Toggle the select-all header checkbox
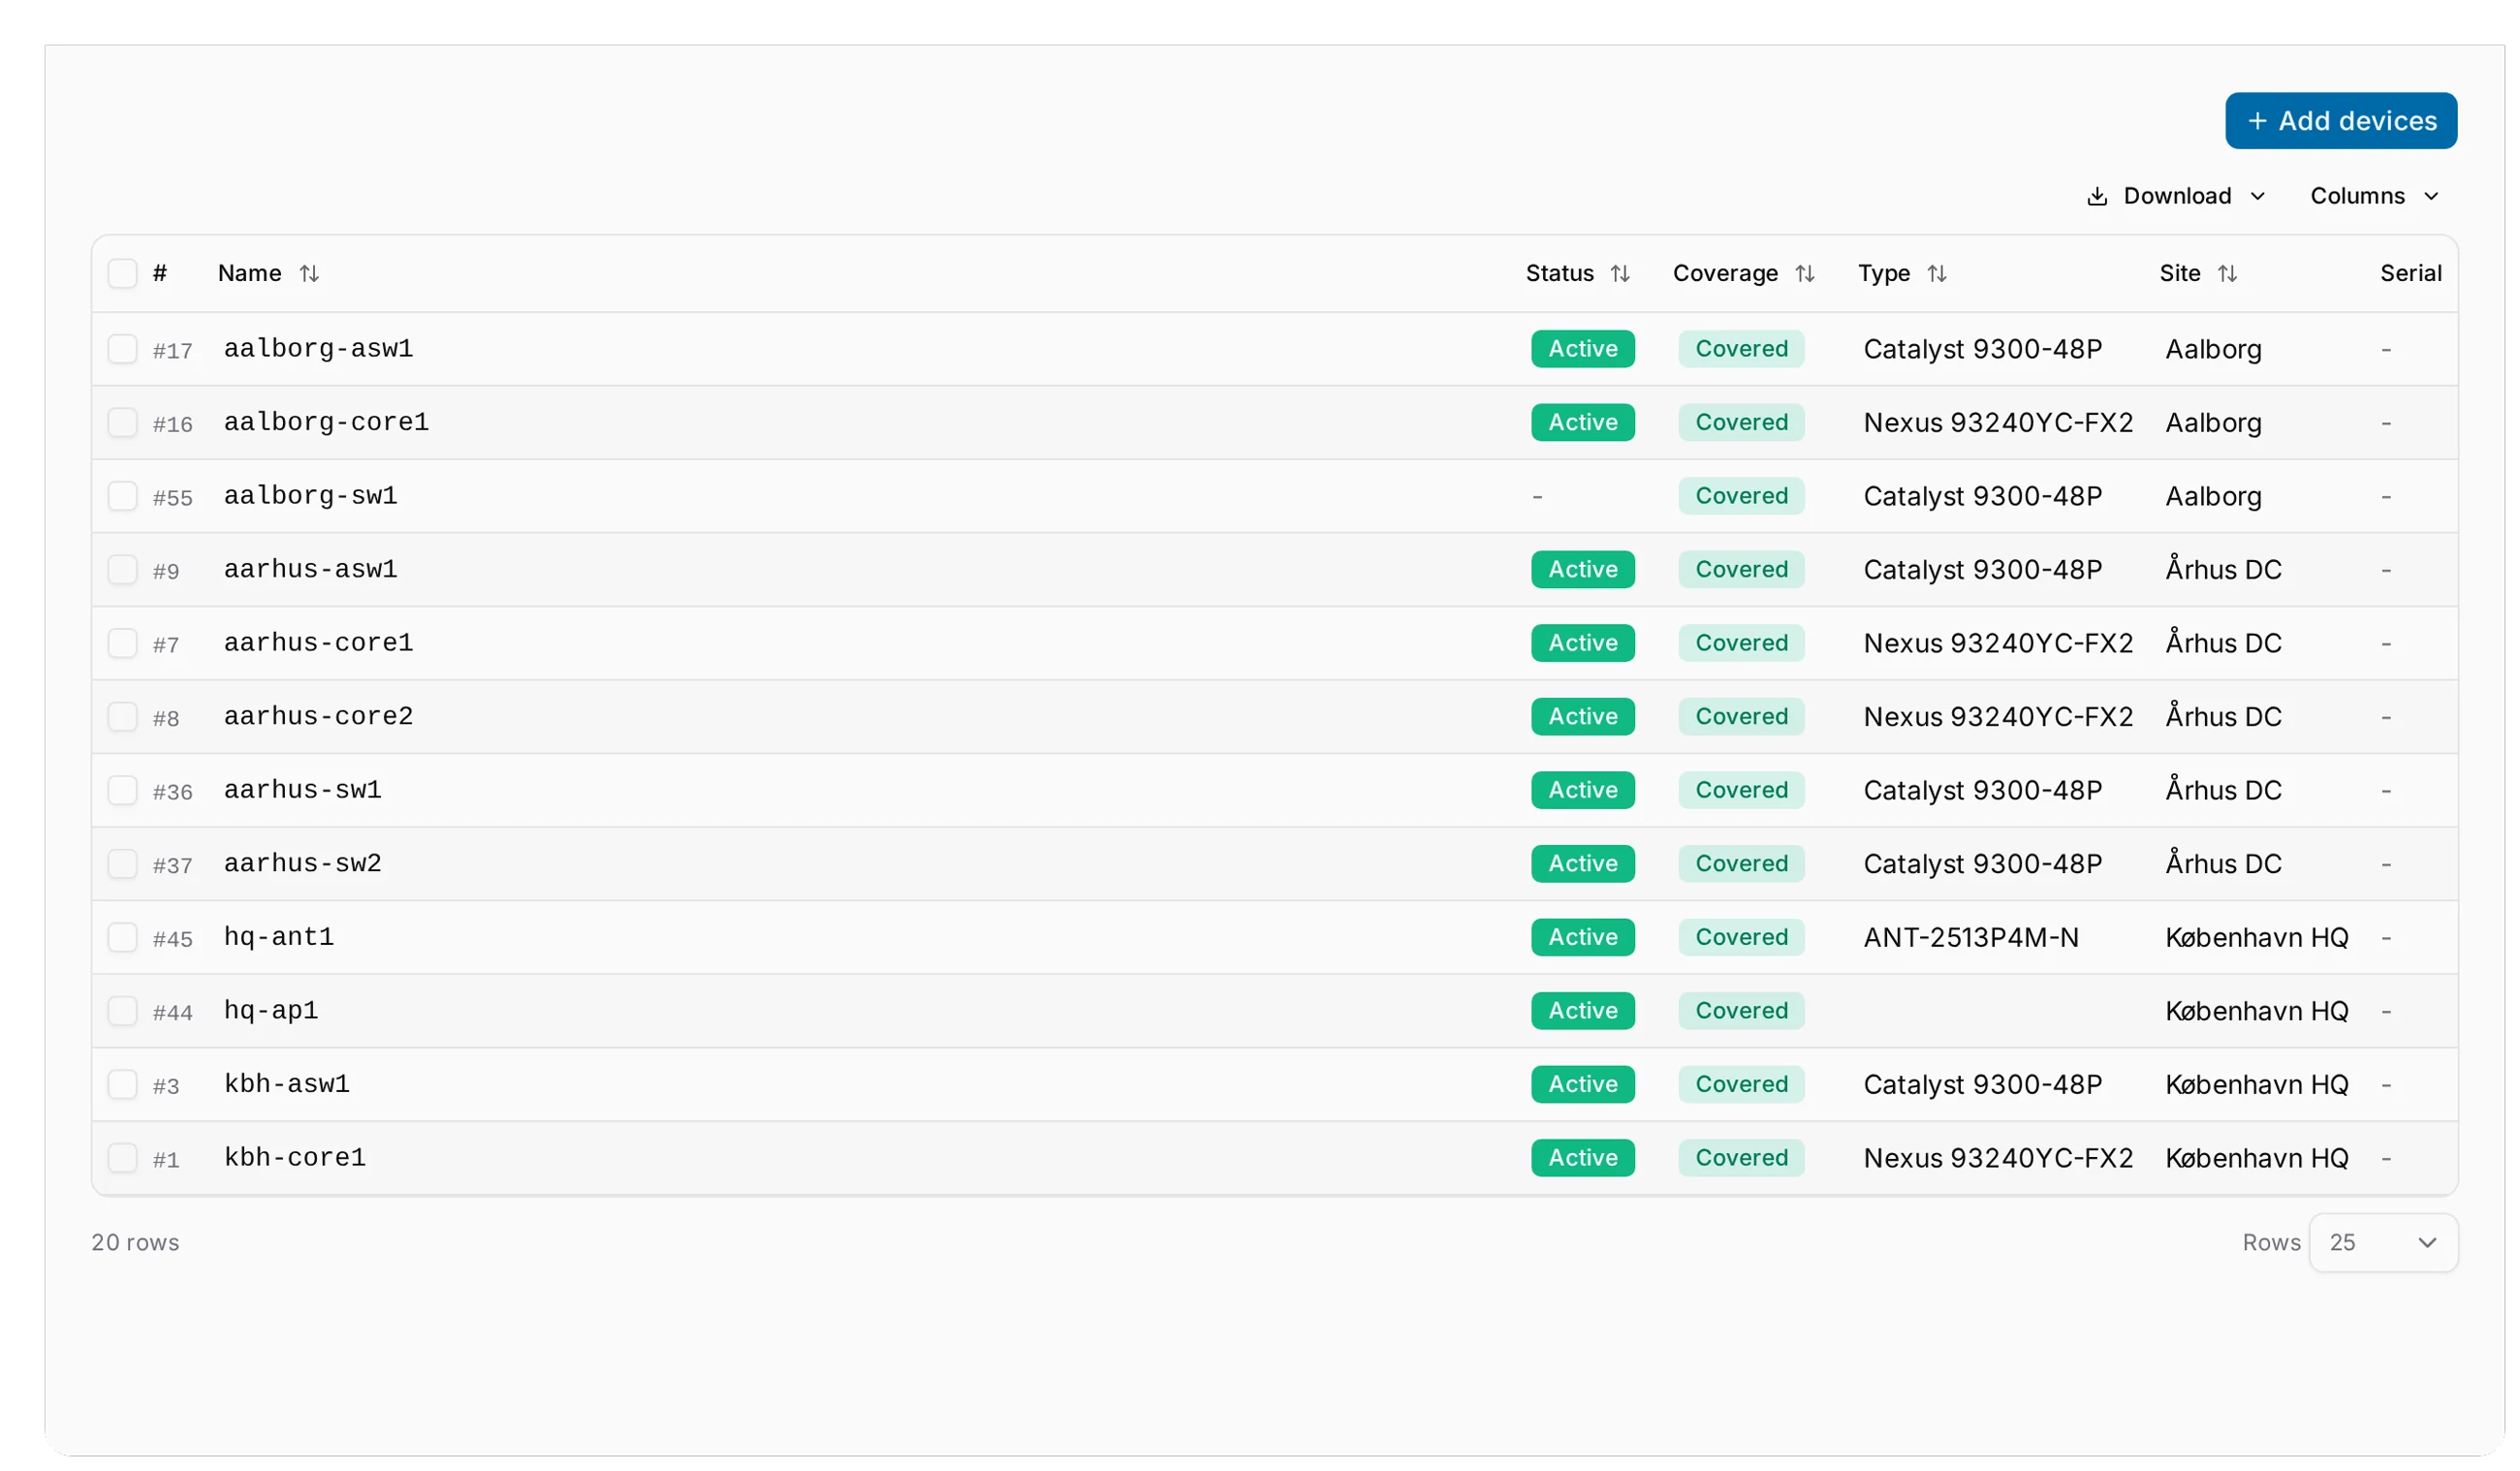The height and width of the screenshot is (1471, 2520). tap(122, 273)
